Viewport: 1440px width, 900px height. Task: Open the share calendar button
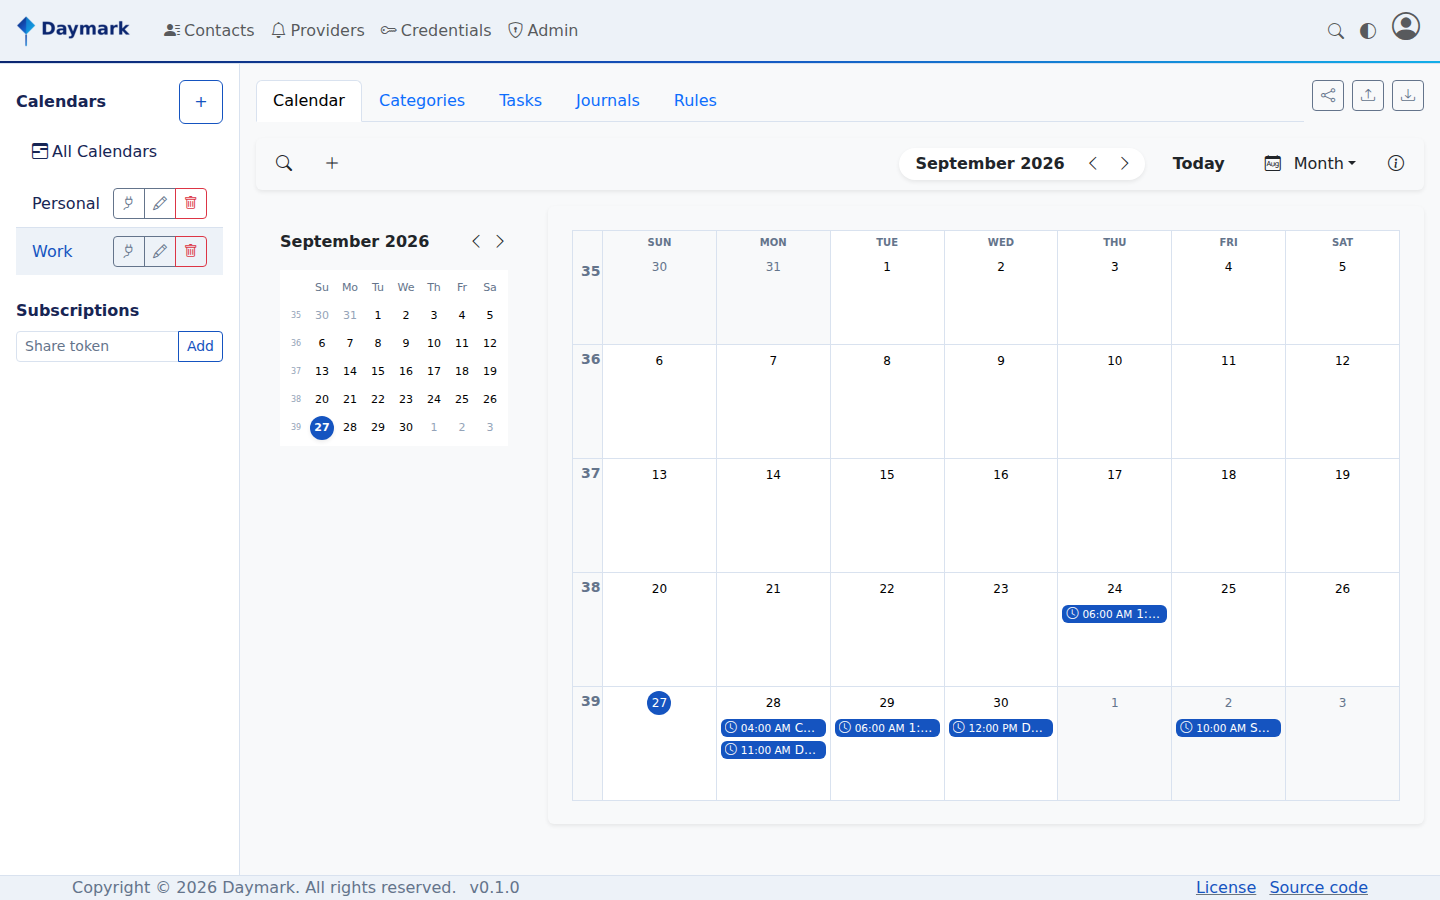1328,95
